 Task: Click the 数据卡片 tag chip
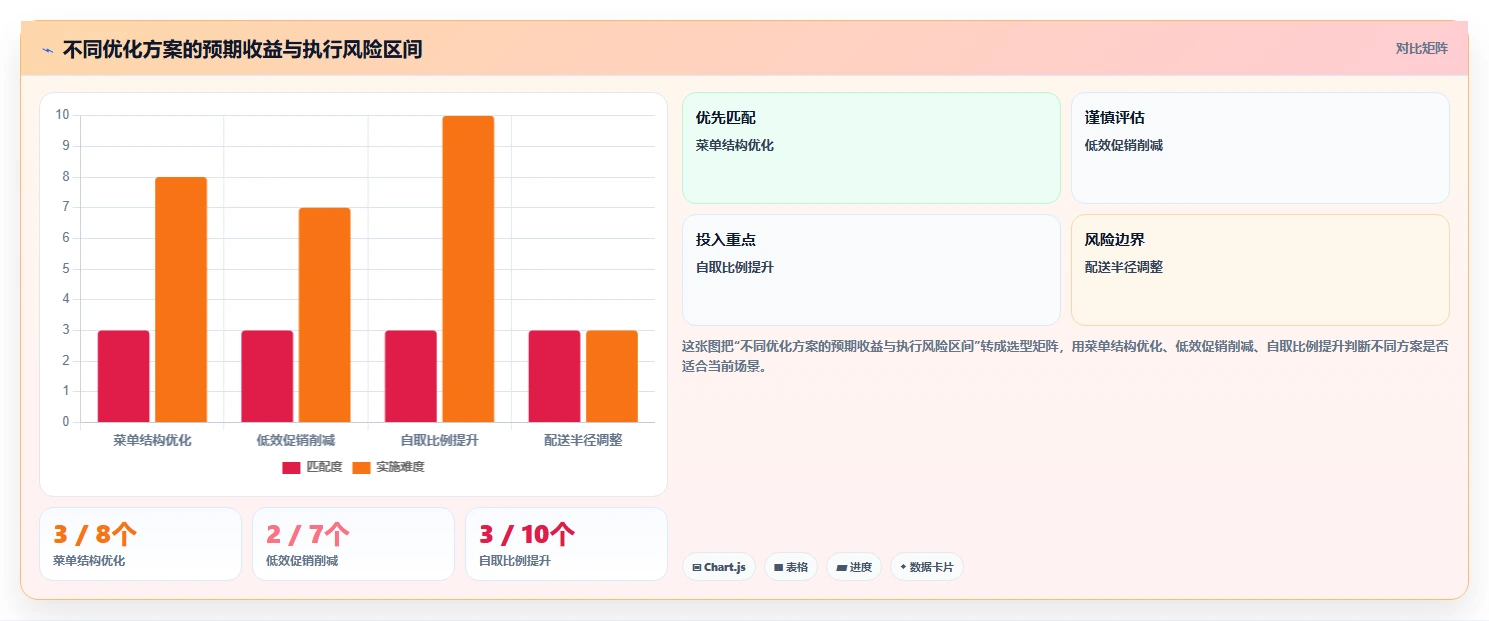(927, 567)
